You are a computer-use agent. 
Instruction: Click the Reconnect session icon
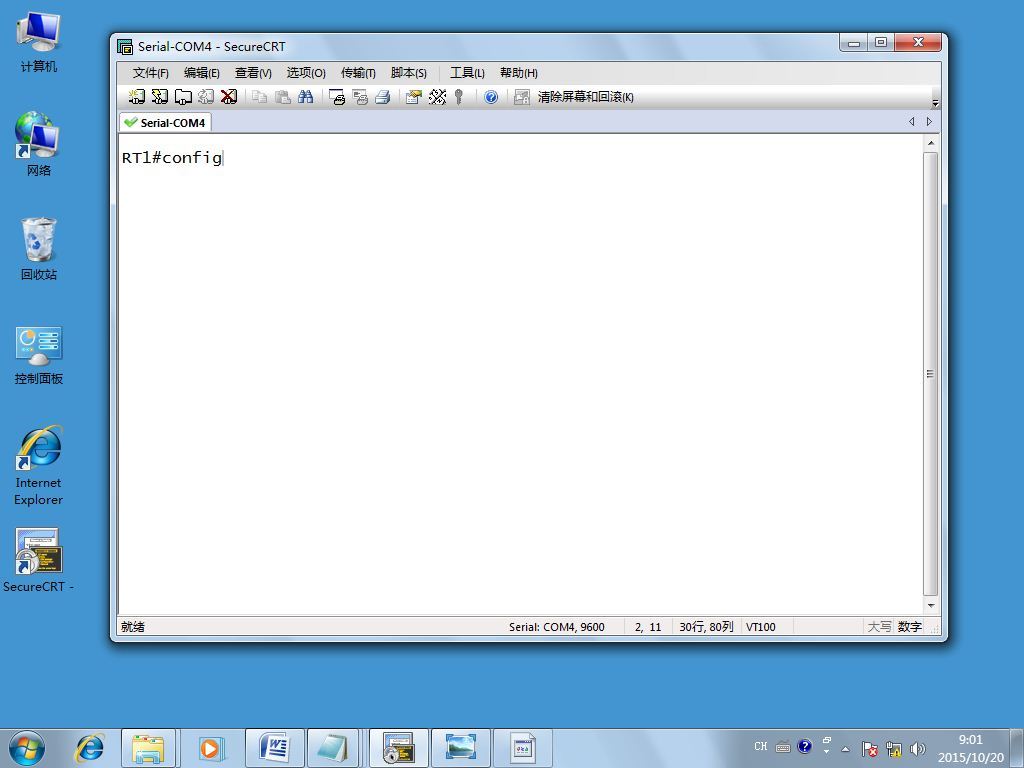click(x=206, y=97)
